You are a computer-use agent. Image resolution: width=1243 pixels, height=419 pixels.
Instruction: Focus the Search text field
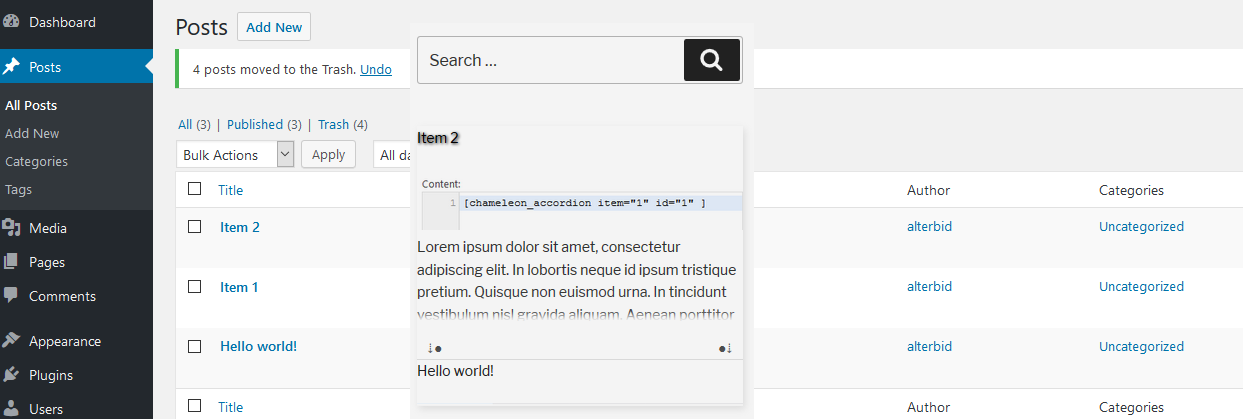(550, 60)
